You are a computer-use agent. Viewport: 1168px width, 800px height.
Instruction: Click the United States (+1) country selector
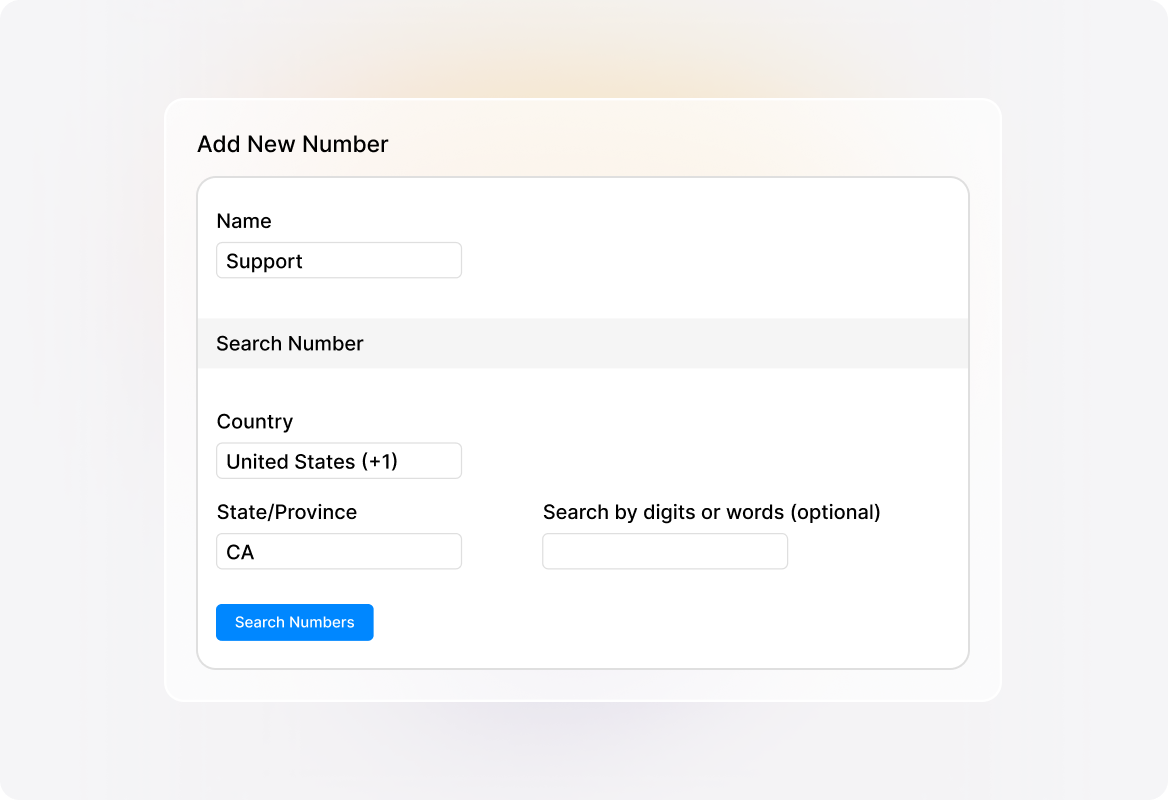338,460
